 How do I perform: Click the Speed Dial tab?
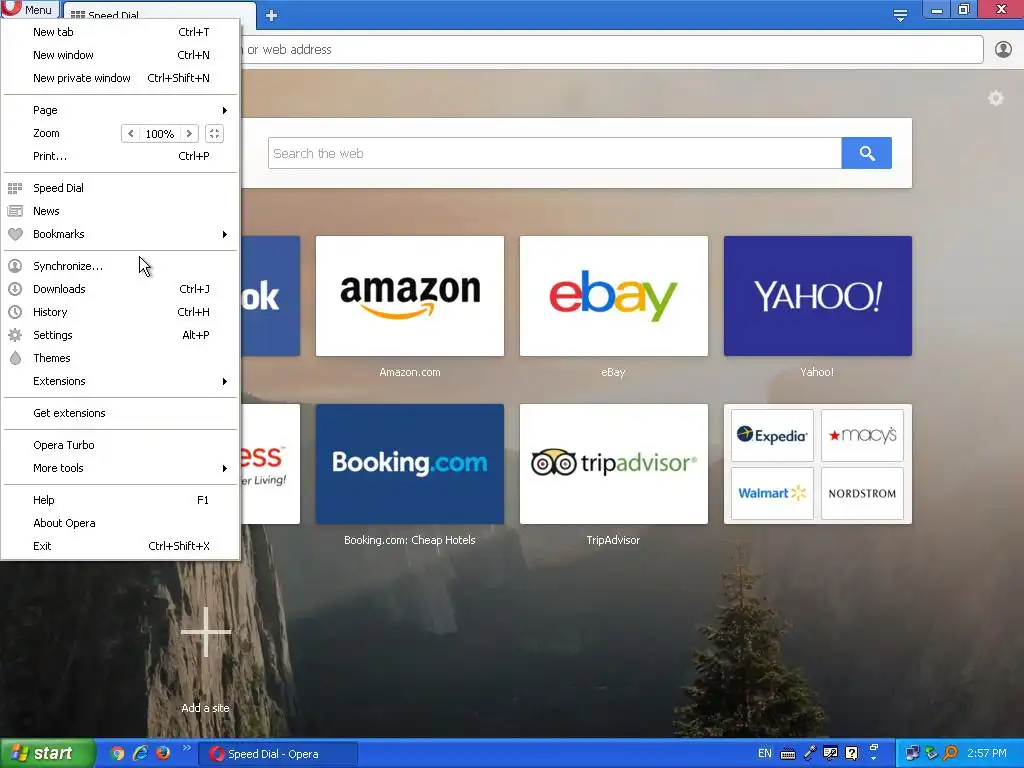[158, 14]
